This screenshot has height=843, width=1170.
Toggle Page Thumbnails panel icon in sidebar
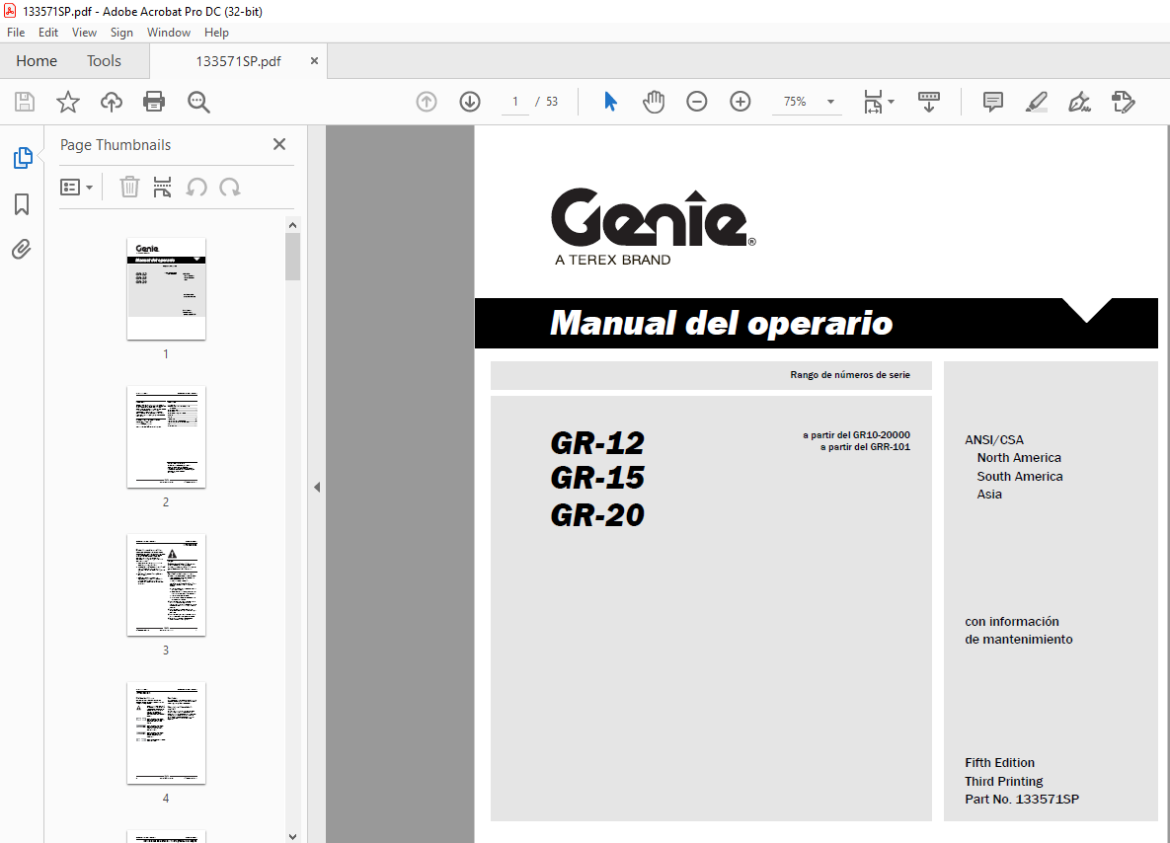click(x=22, y=158)
